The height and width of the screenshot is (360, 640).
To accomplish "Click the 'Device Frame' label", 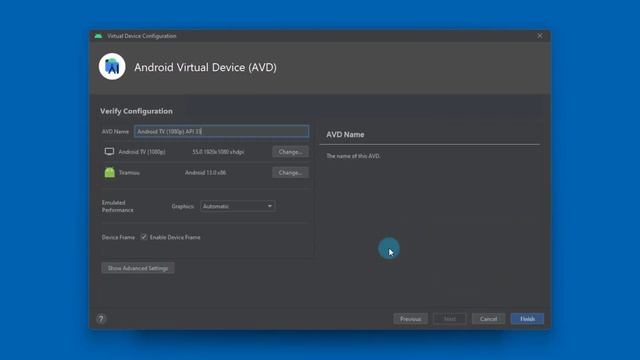I will pos(118,237).
